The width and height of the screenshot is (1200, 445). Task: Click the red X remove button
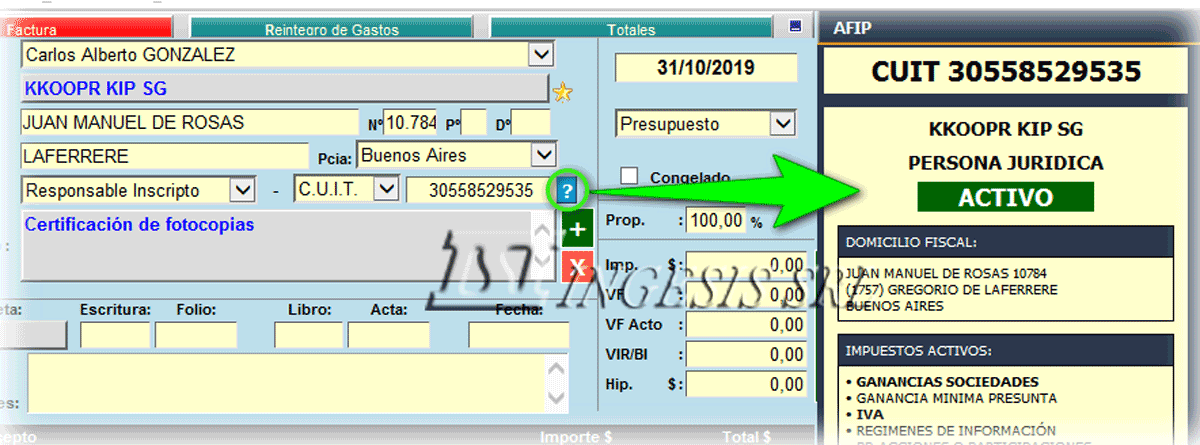pos(576,268)
